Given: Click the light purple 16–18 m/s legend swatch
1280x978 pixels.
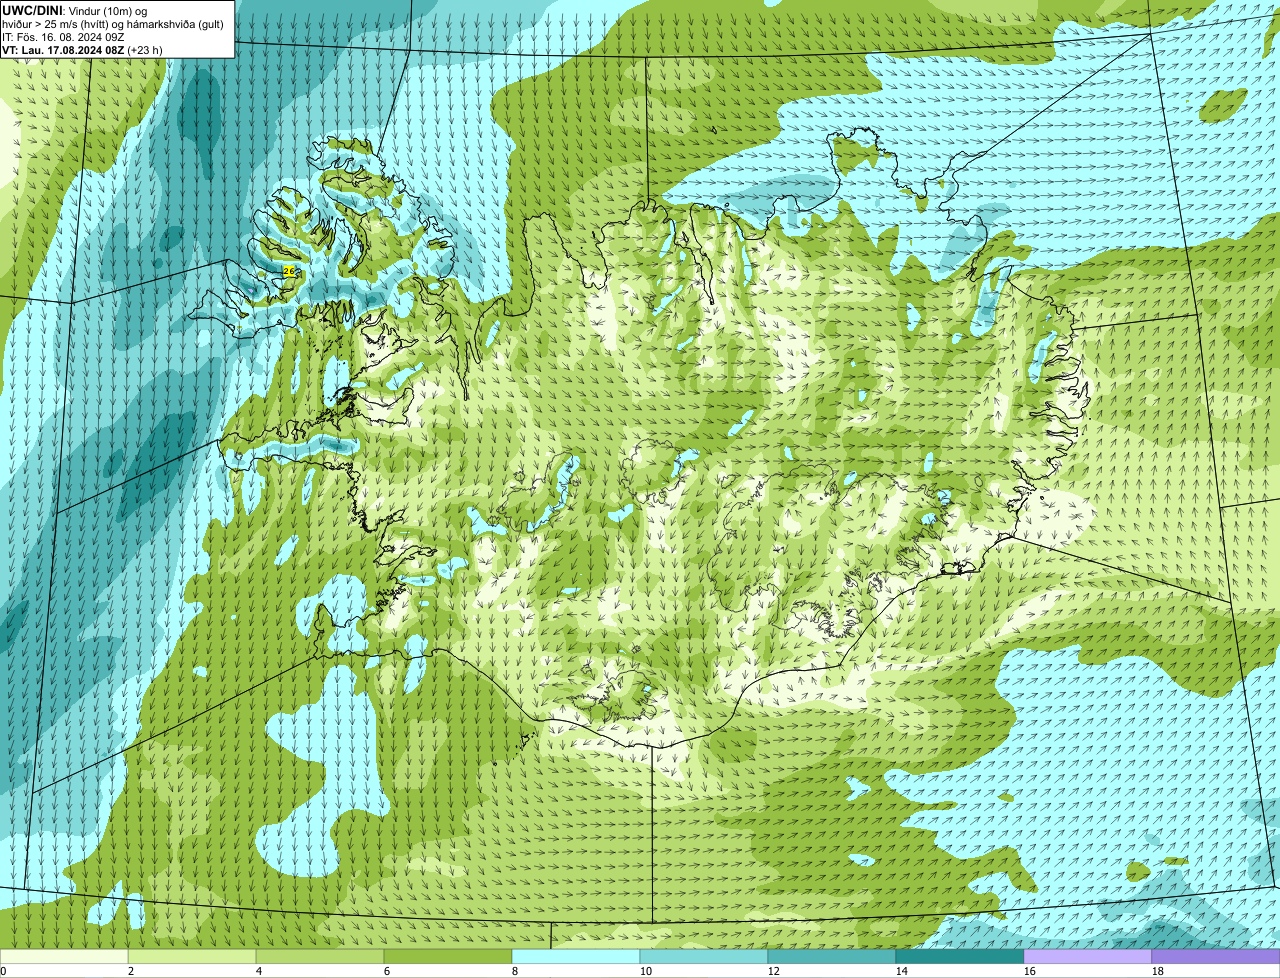Looking at the screenshot, I should click(x=1088, y=956).
